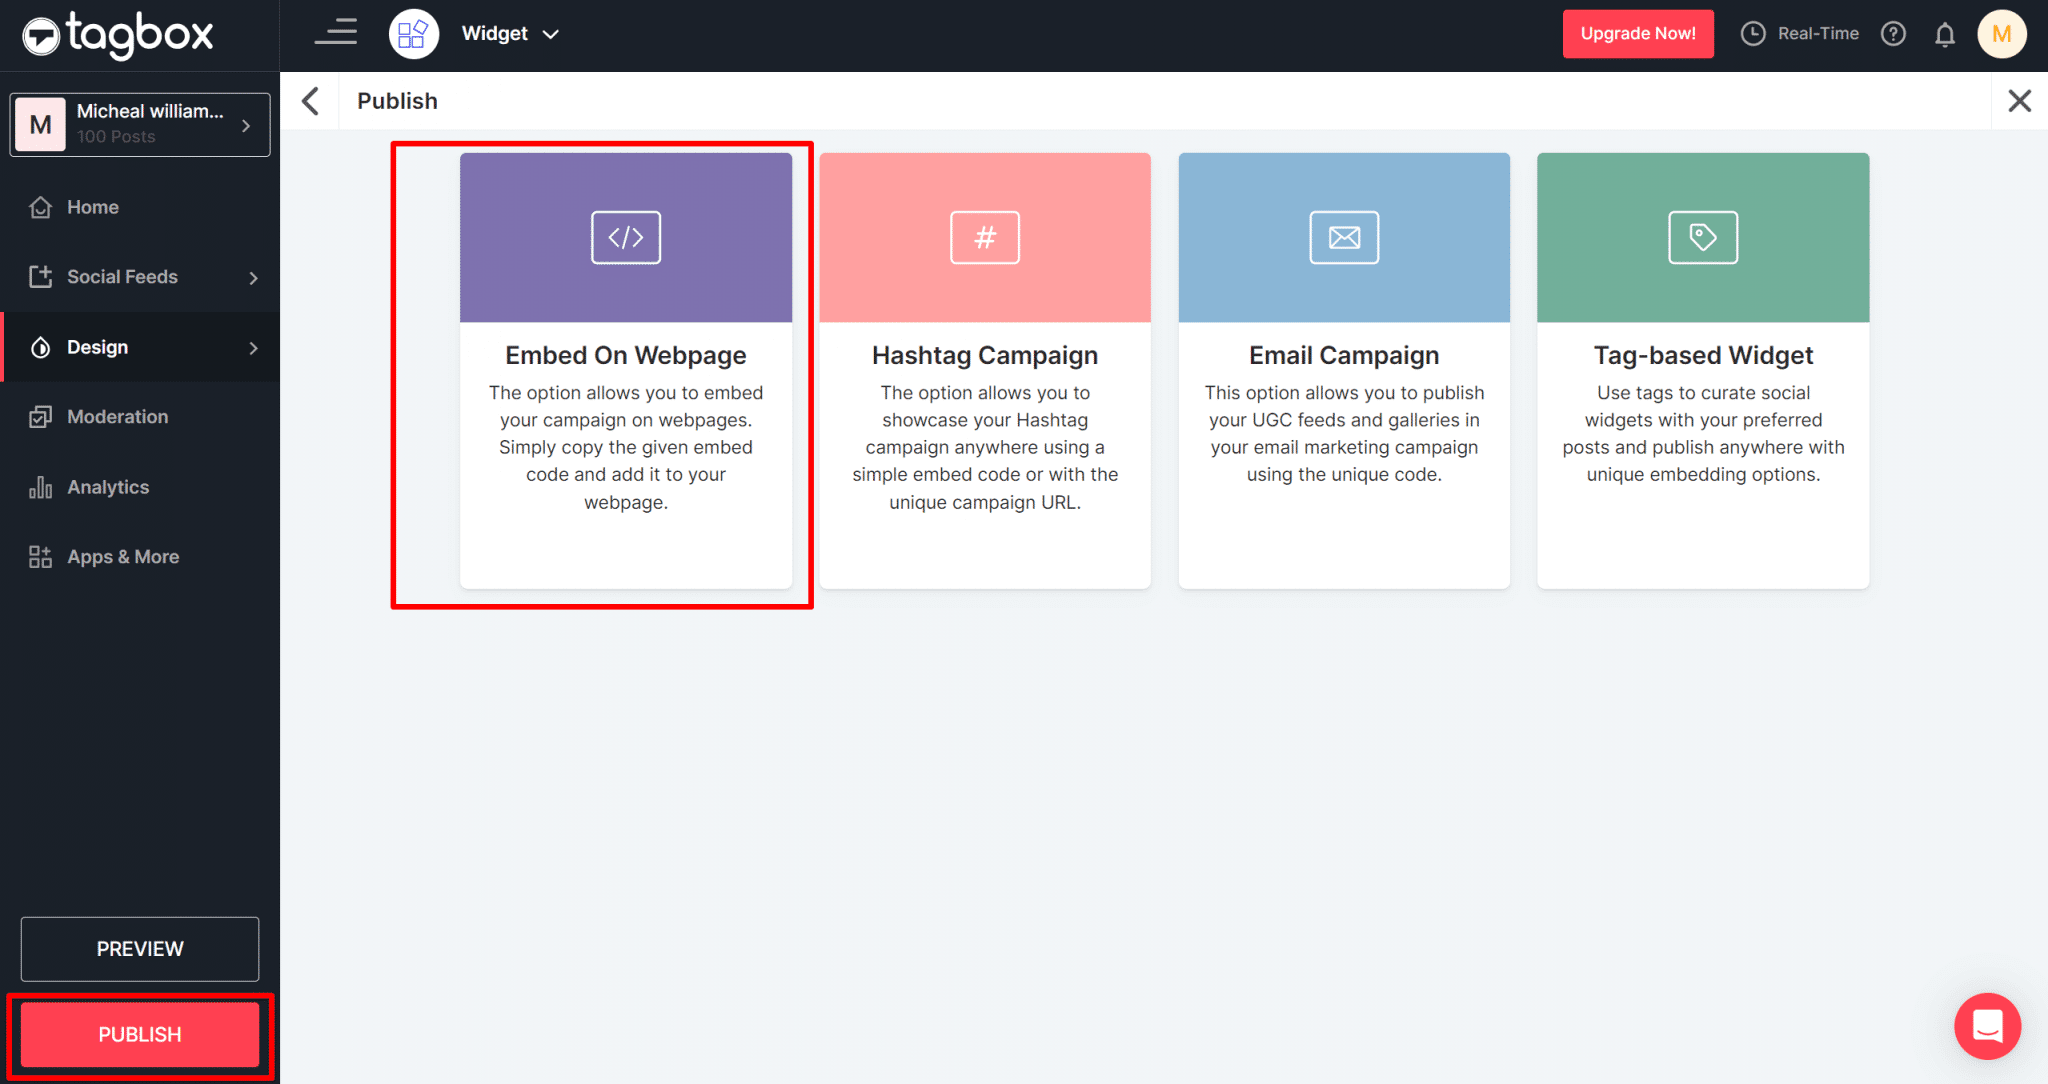The height and width of the screenshot is (1084, 2048).
Task: Open the Moderation panel
Action: pyautogui.click(x=117, y=416)
